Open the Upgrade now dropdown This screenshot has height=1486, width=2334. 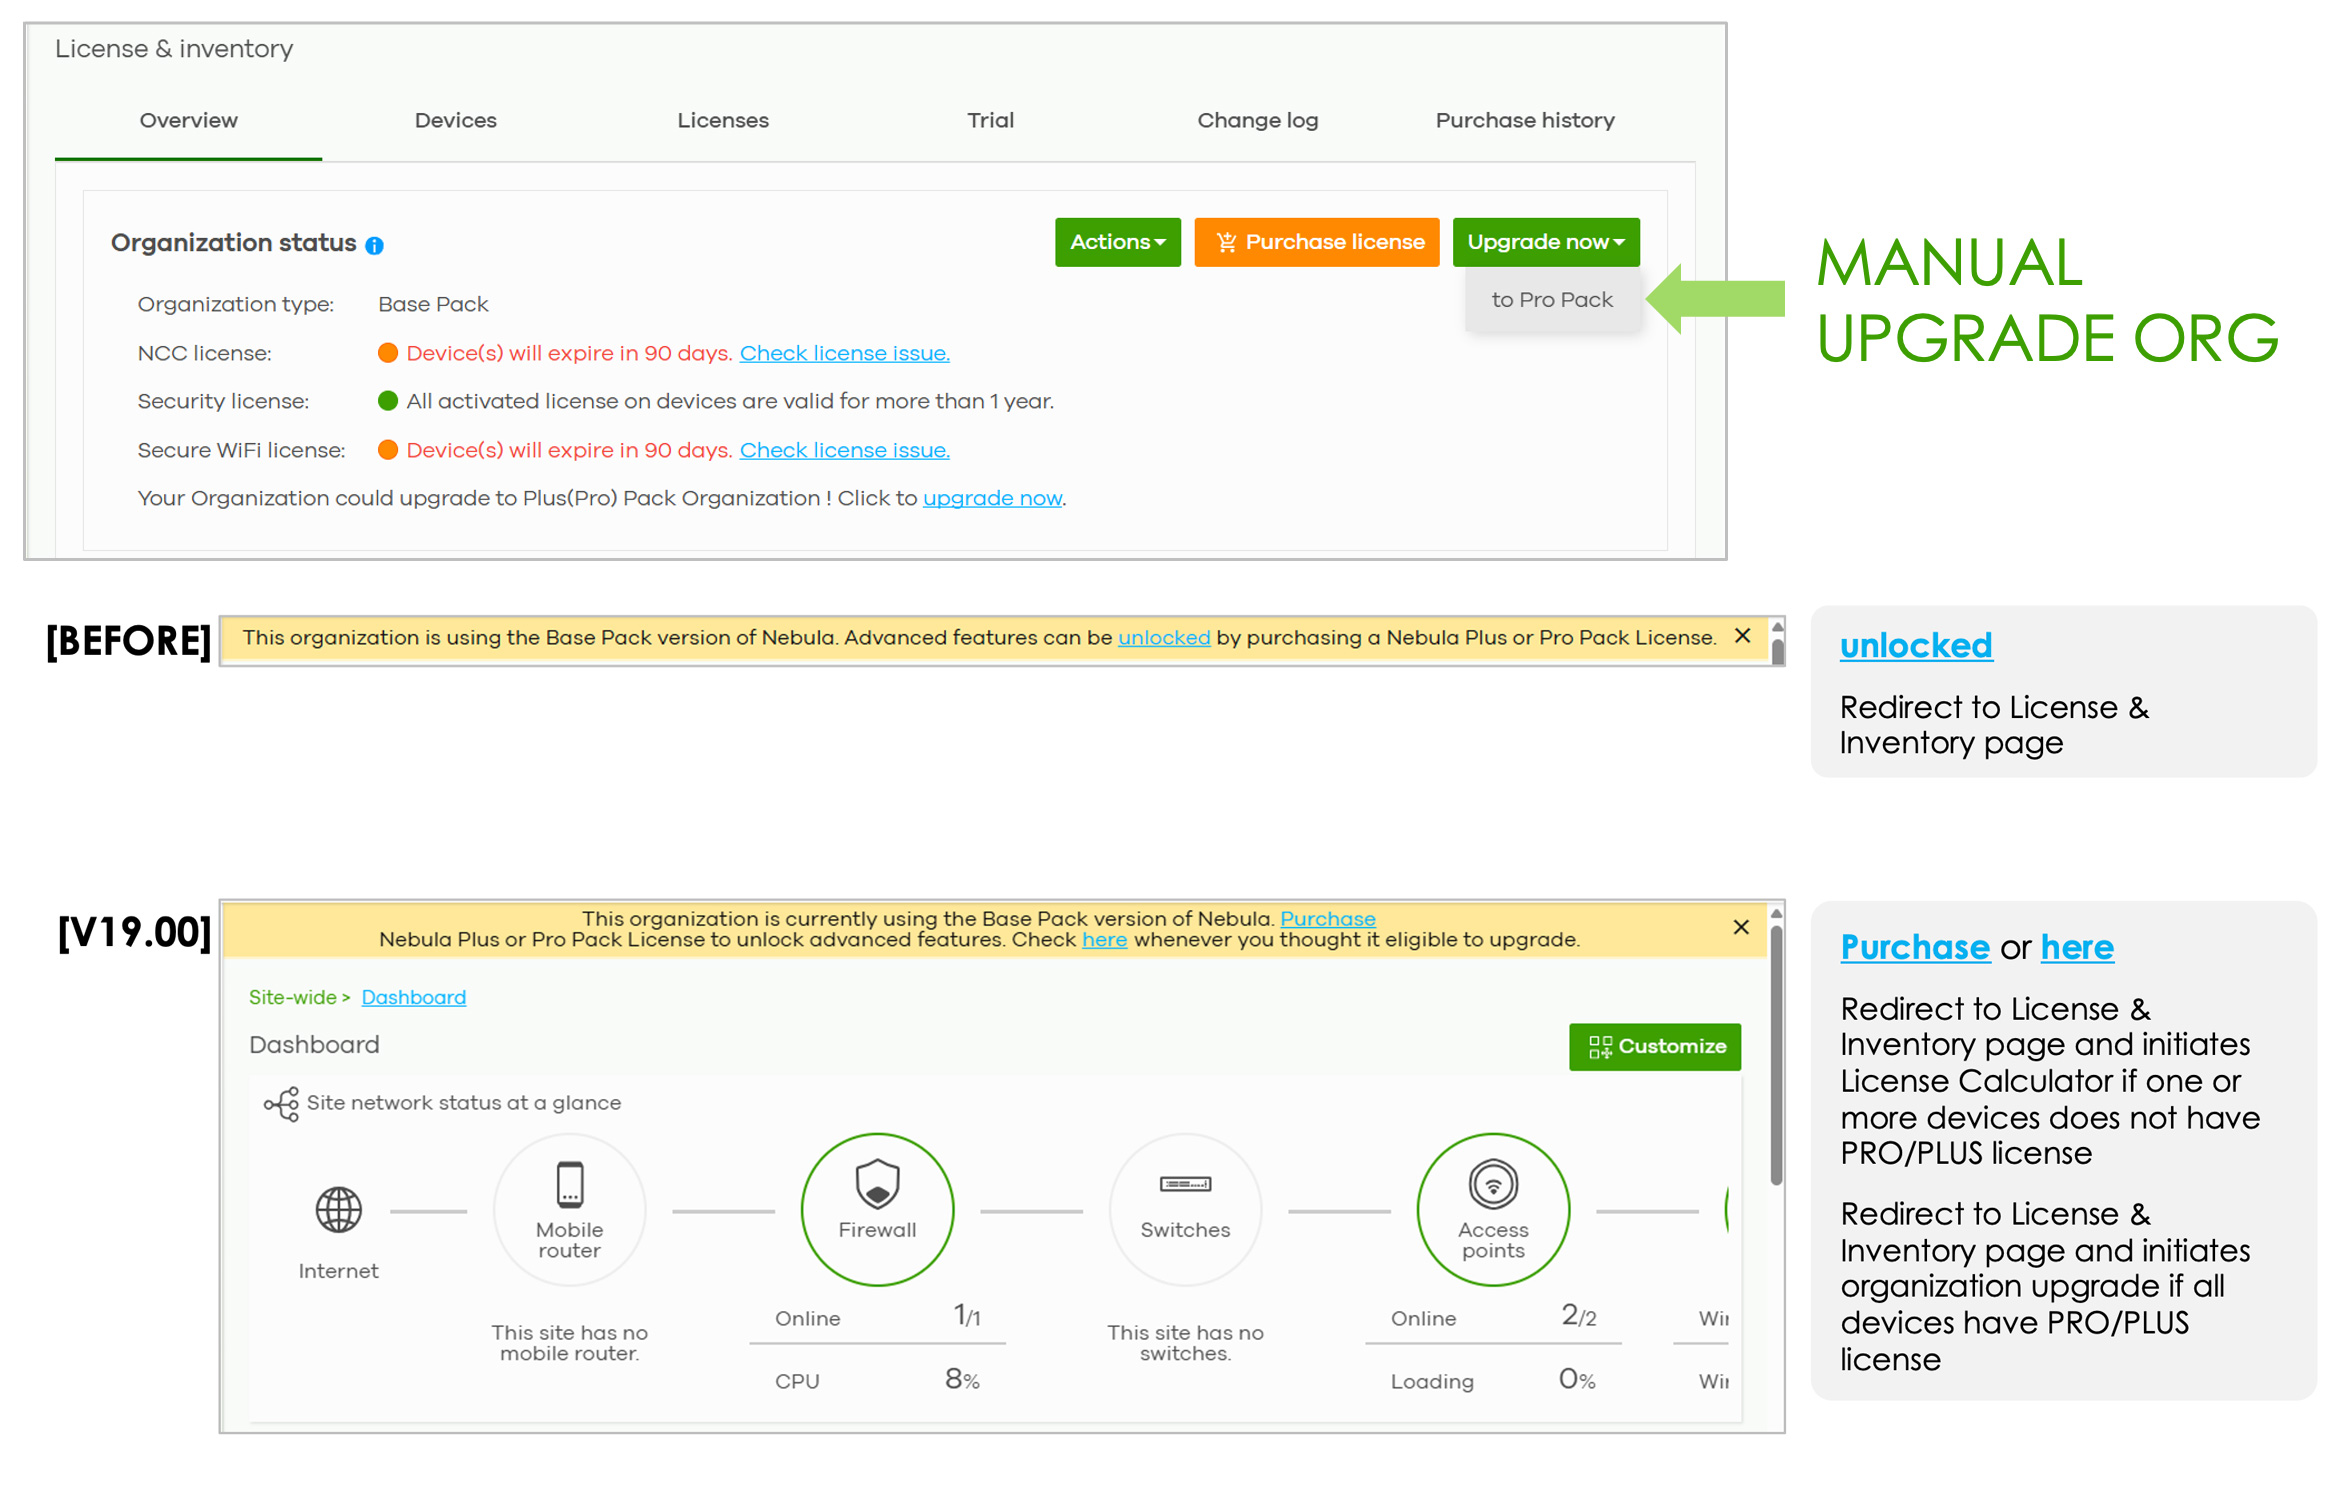1545,242
